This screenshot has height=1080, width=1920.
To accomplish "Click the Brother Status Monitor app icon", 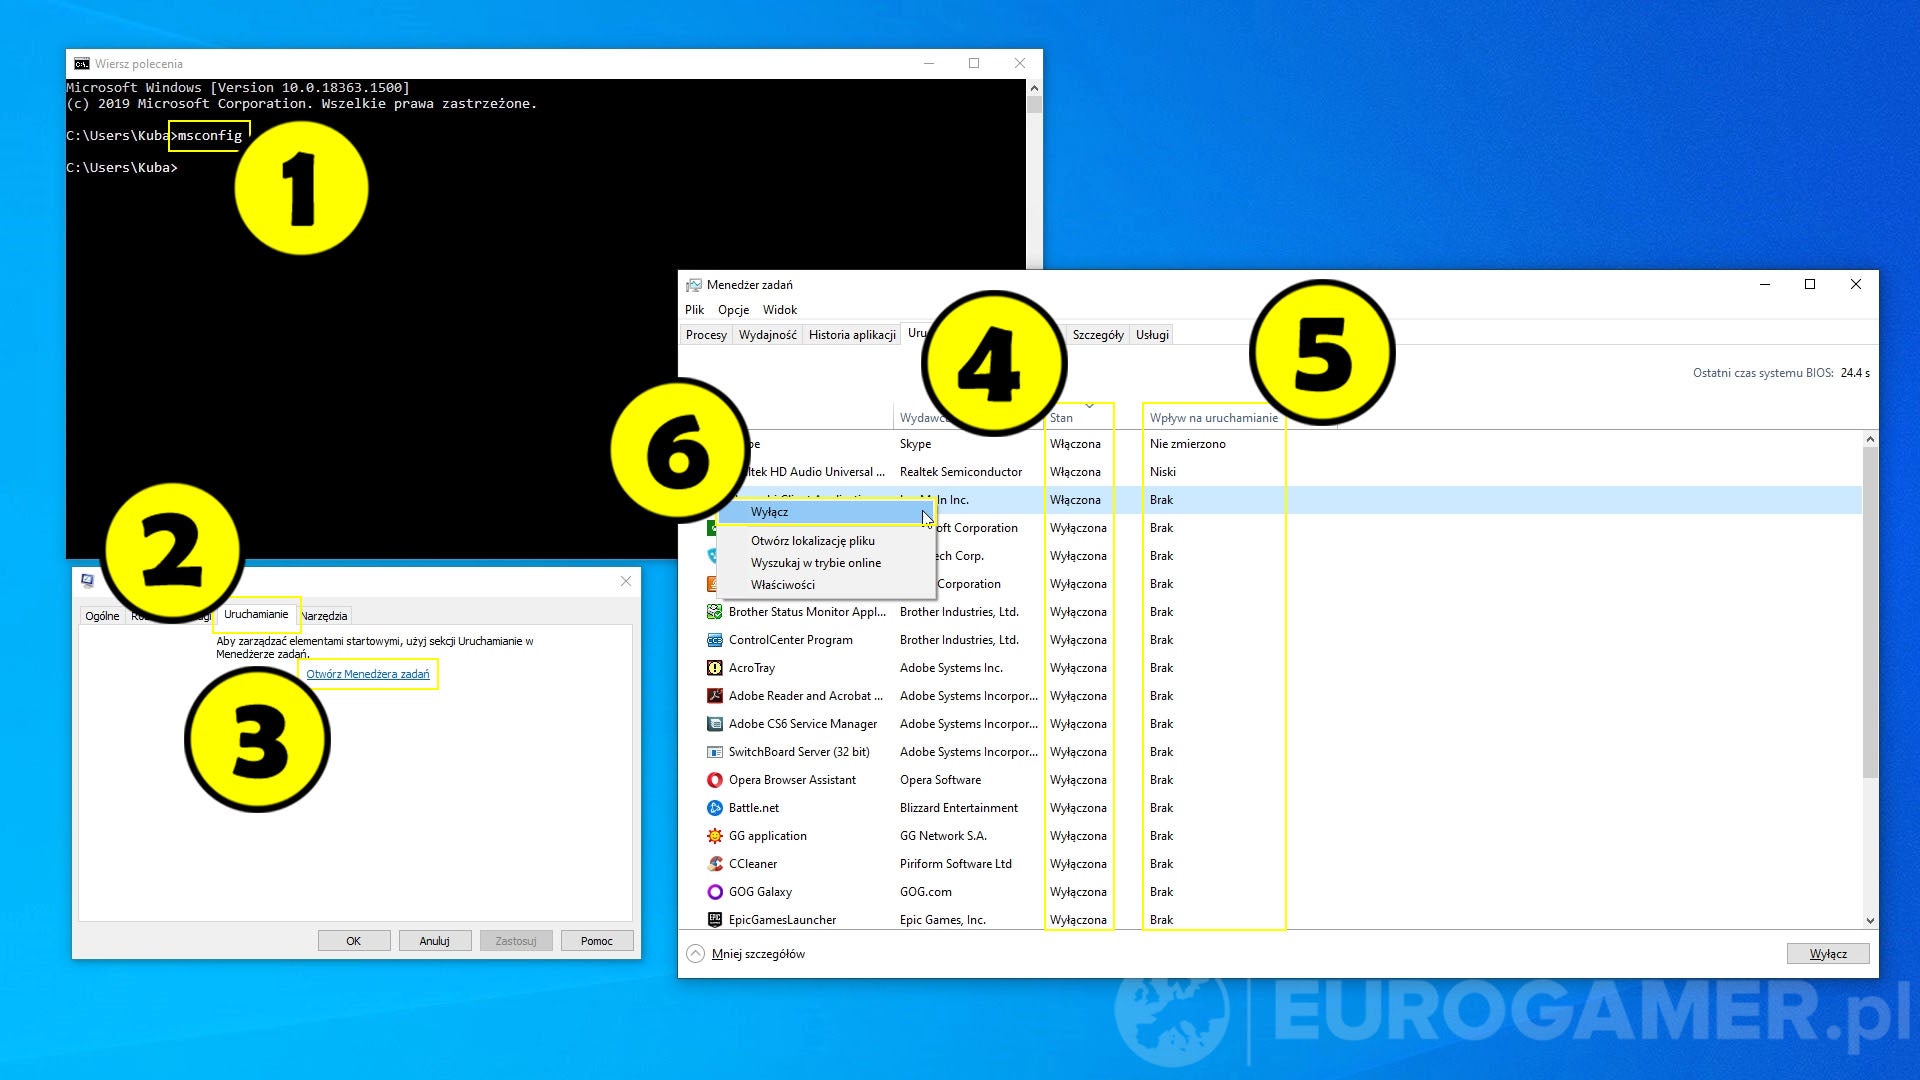I will (714, 612).
